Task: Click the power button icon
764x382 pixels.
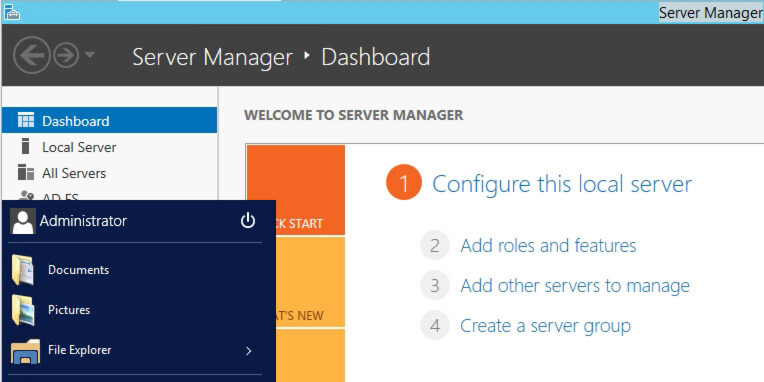Action: (x=248, y=221)
